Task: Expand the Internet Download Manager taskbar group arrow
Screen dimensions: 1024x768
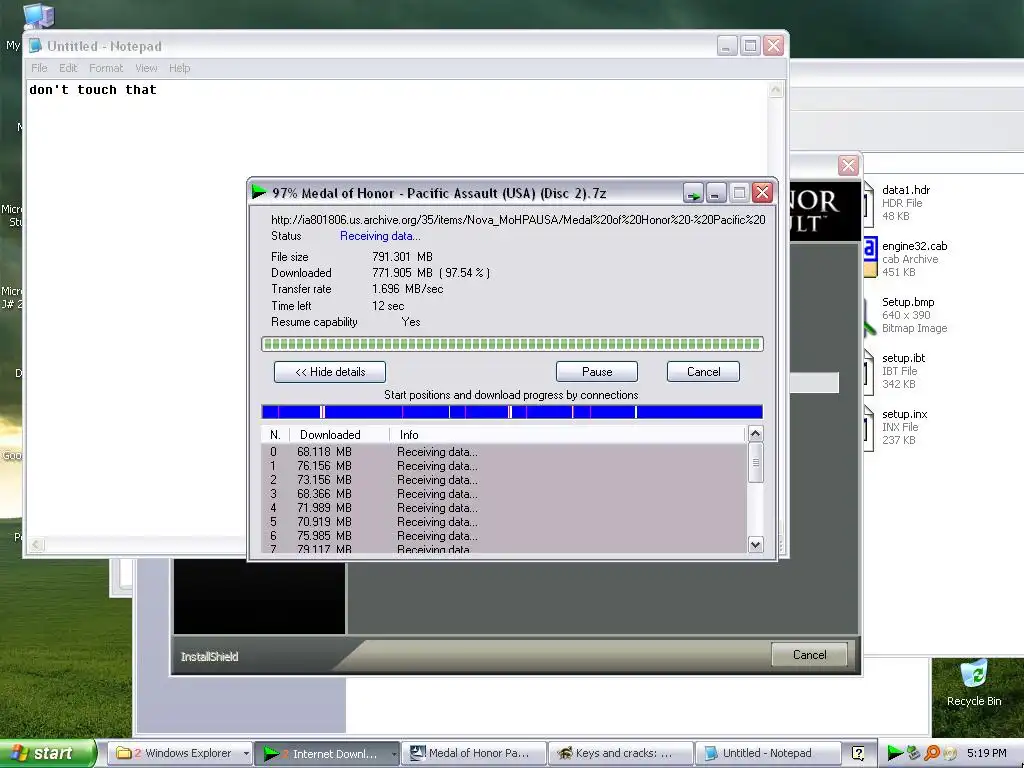Action: (394, 754)
